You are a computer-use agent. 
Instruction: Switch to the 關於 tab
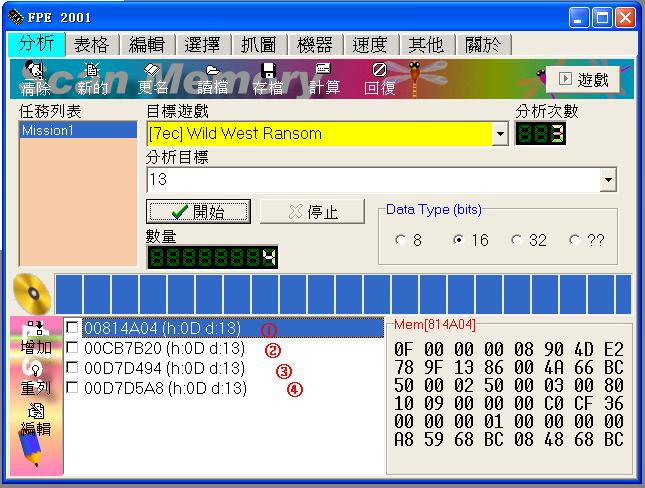pos(483,44)
